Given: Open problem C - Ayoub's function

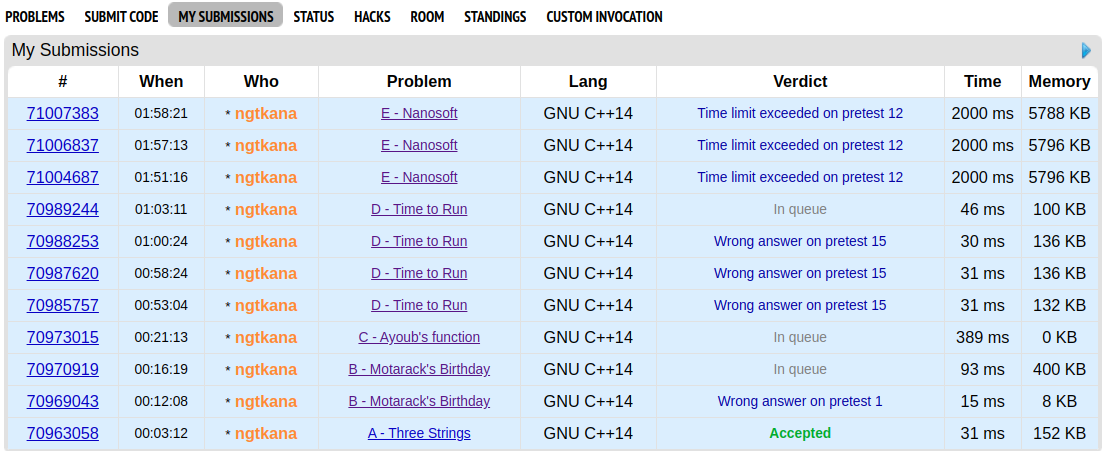Looking at the screenshot, I should point(419,337).
